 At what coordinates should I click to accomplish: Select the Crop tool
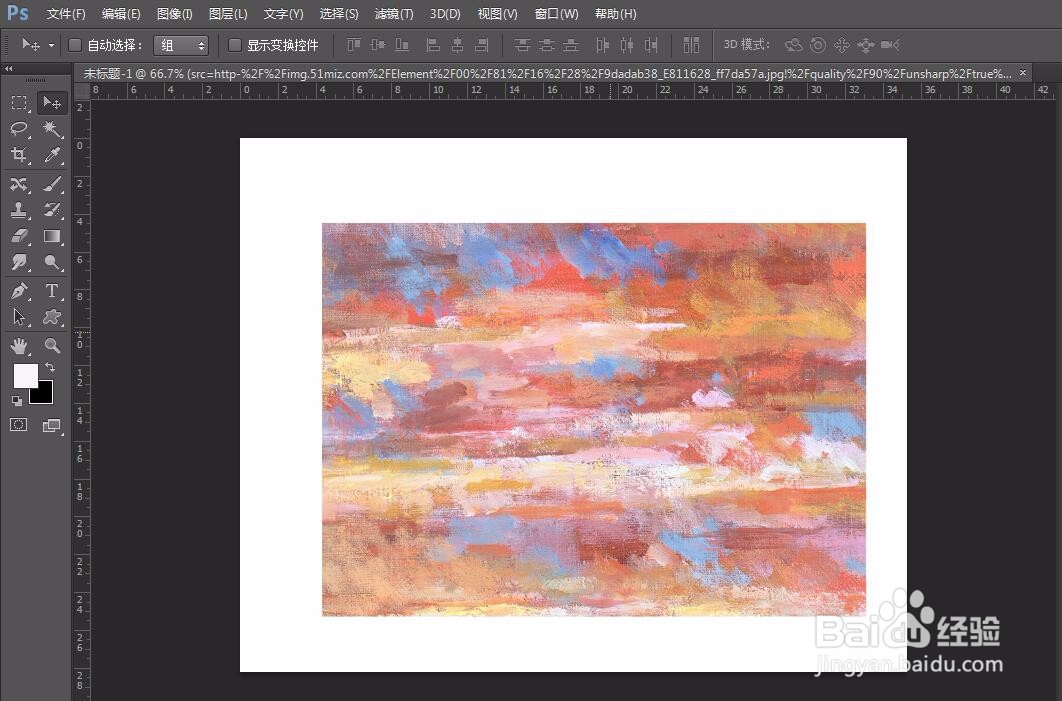(x=19, y=155)
